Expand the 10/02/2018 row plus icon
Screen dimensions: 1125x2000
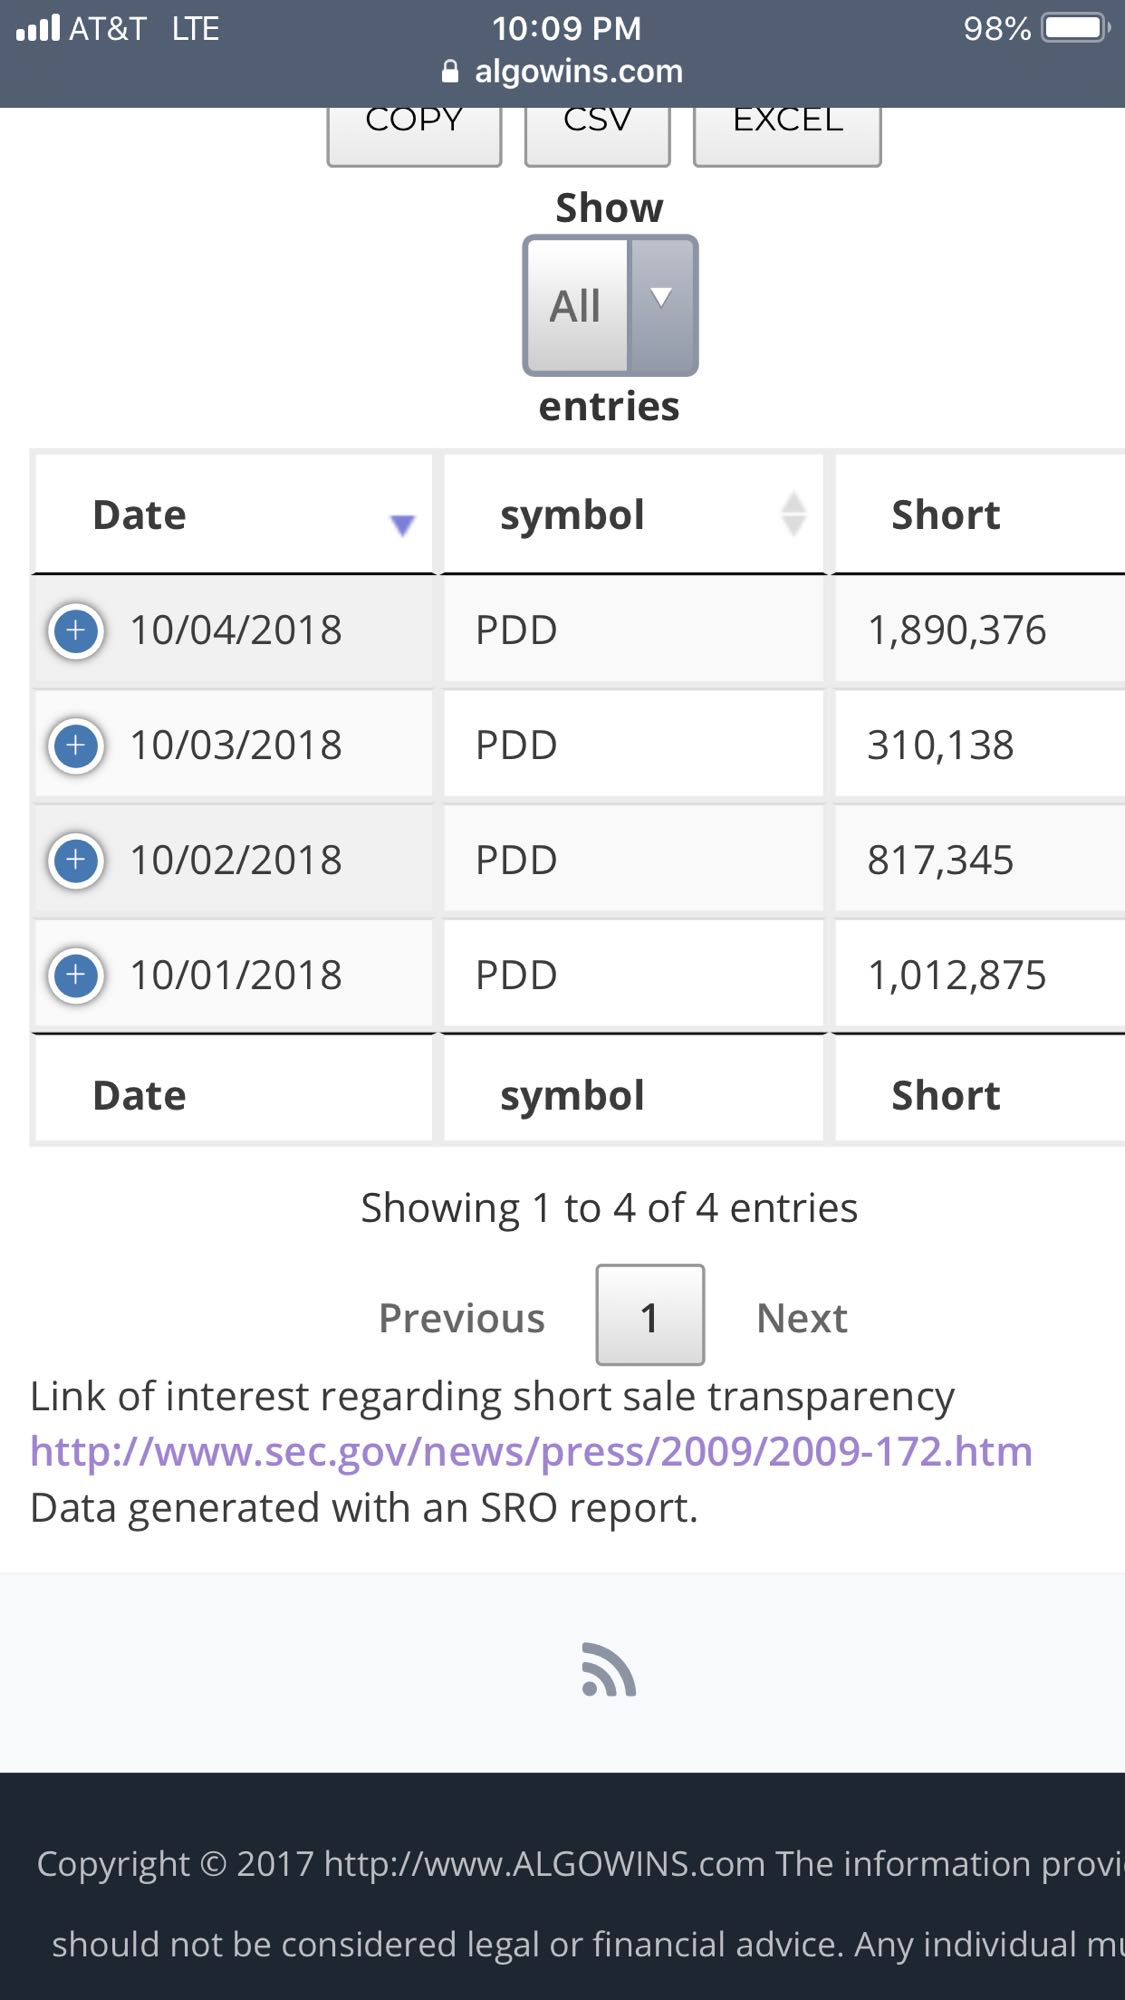click(x=76, y=861)
